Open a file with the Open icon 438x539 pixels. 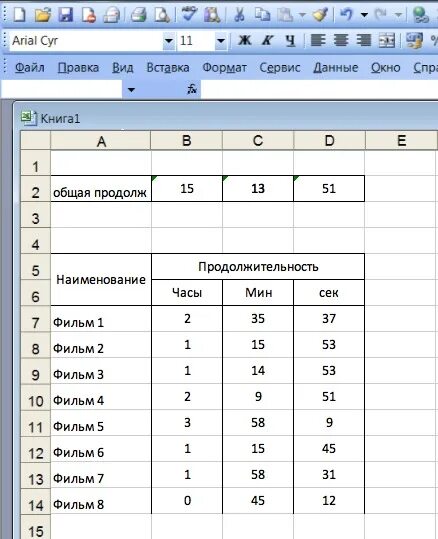[43, 14]
